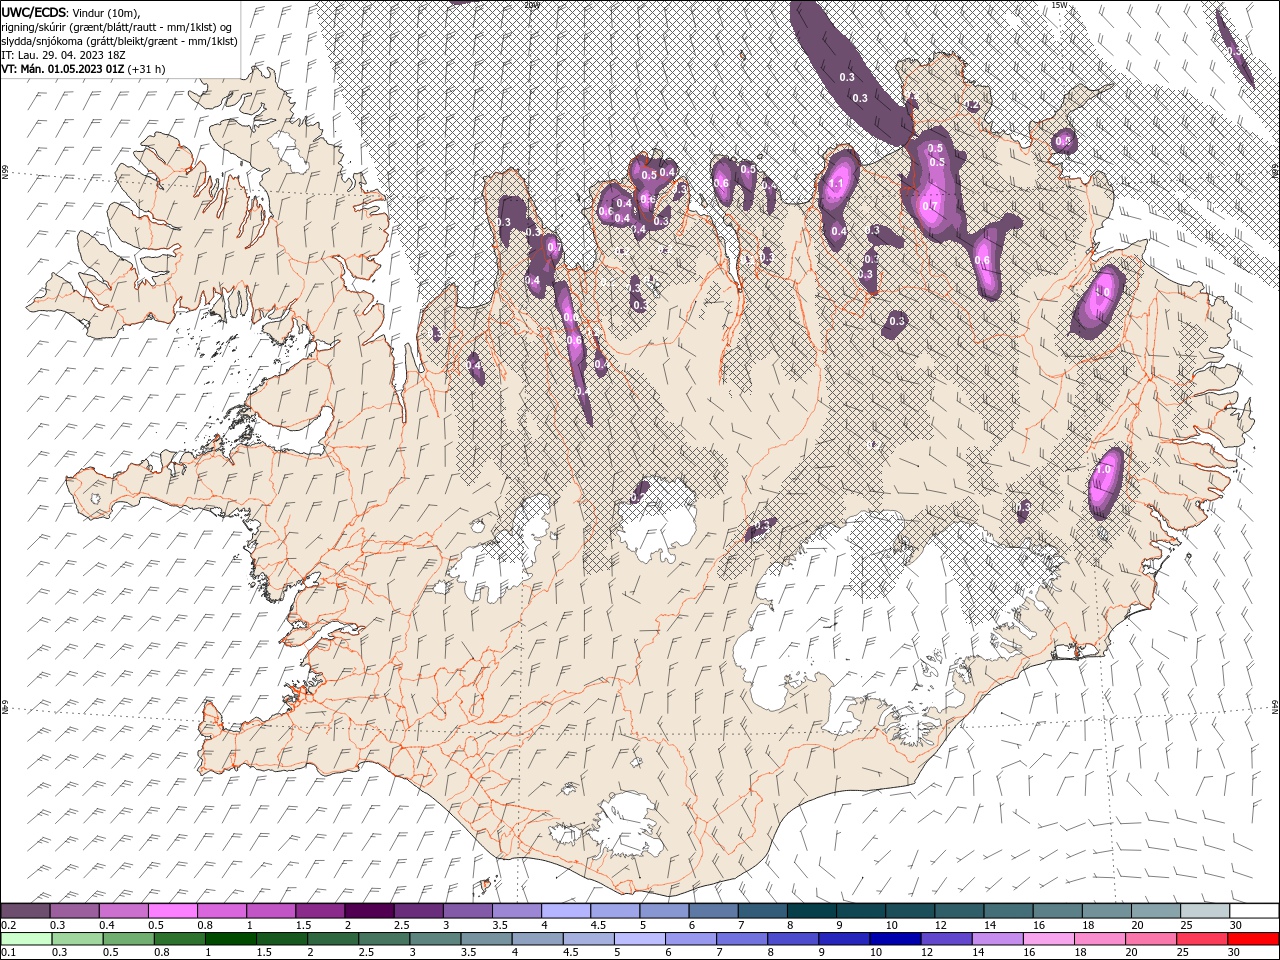Click the 15W longitude label
The width and height of the screenshot is (1280, 960).
[x=1059, y=5]
